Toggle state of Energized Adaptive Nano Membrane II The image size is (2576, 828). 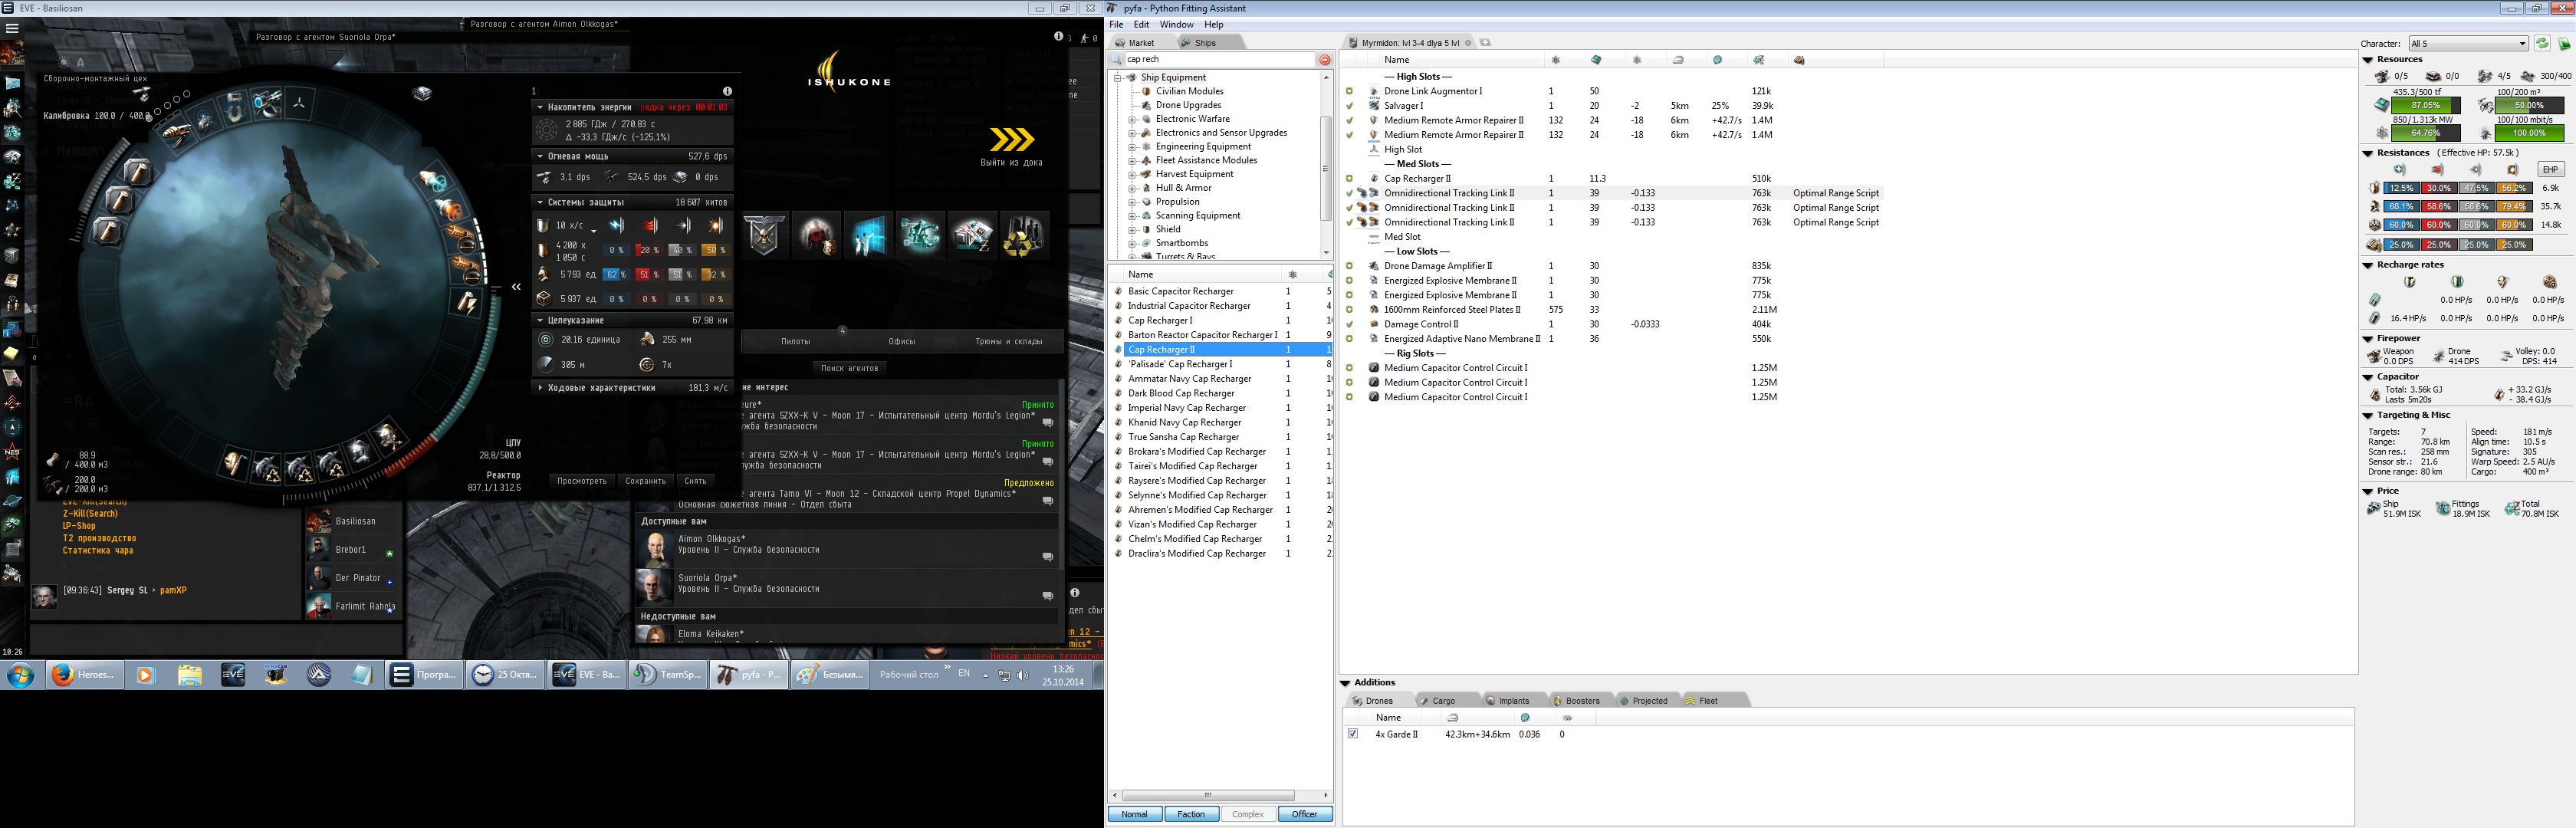[1349, 339]
